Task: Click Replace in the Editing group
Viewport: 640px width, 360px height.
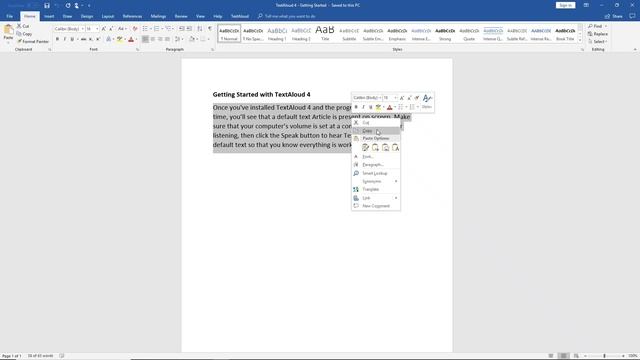Action: tap(598, 34)
